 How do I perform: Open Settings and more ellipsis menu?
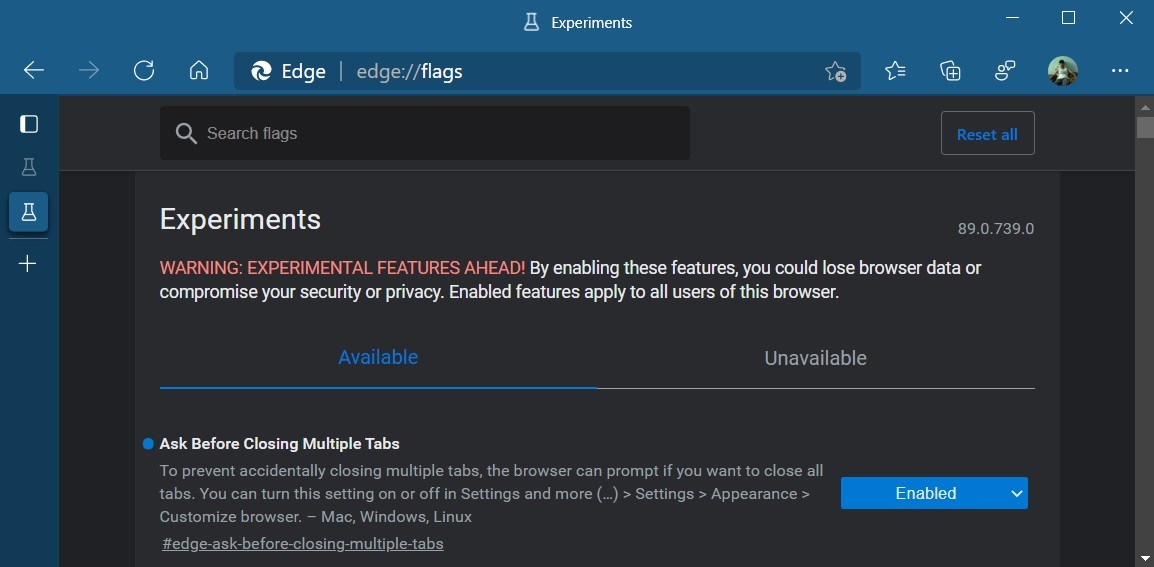click(1120, 71)
